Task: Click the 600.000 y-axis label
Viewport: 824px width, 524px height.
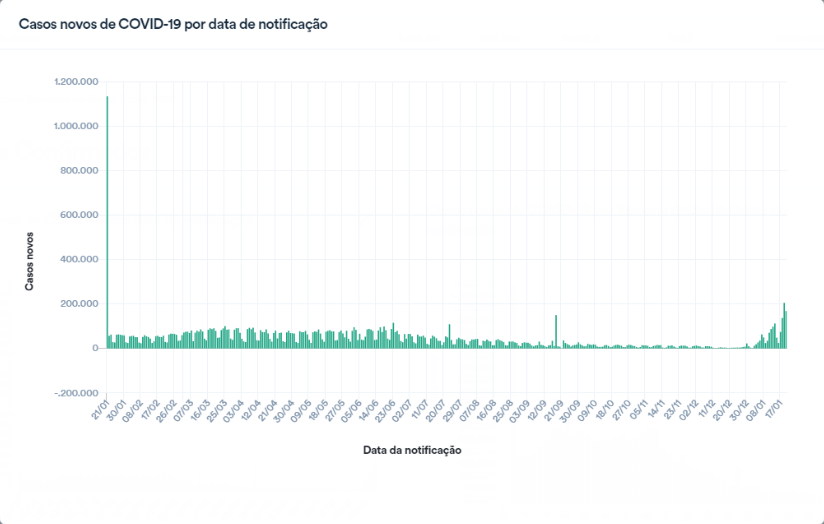Action: click(80, 215)
